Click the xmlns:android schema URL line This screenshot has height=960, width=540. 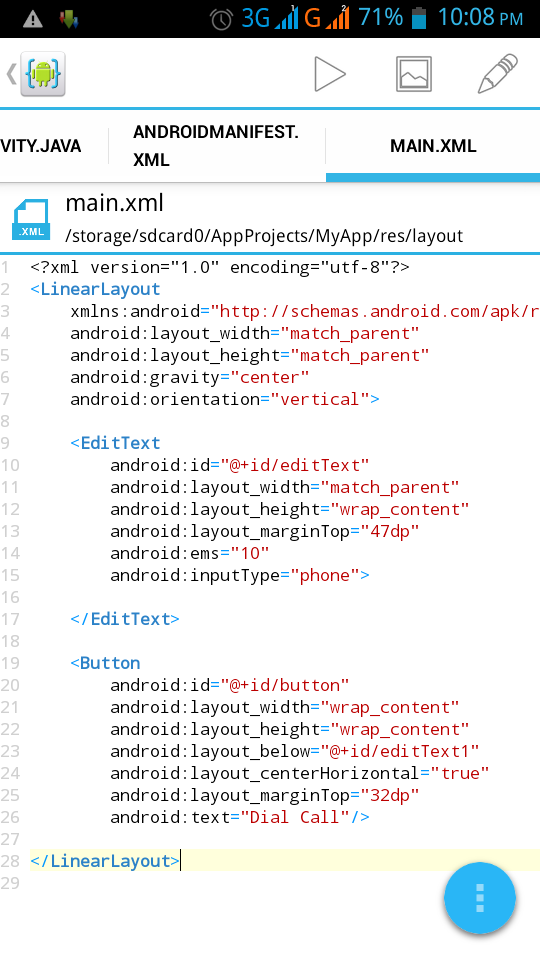305,311
